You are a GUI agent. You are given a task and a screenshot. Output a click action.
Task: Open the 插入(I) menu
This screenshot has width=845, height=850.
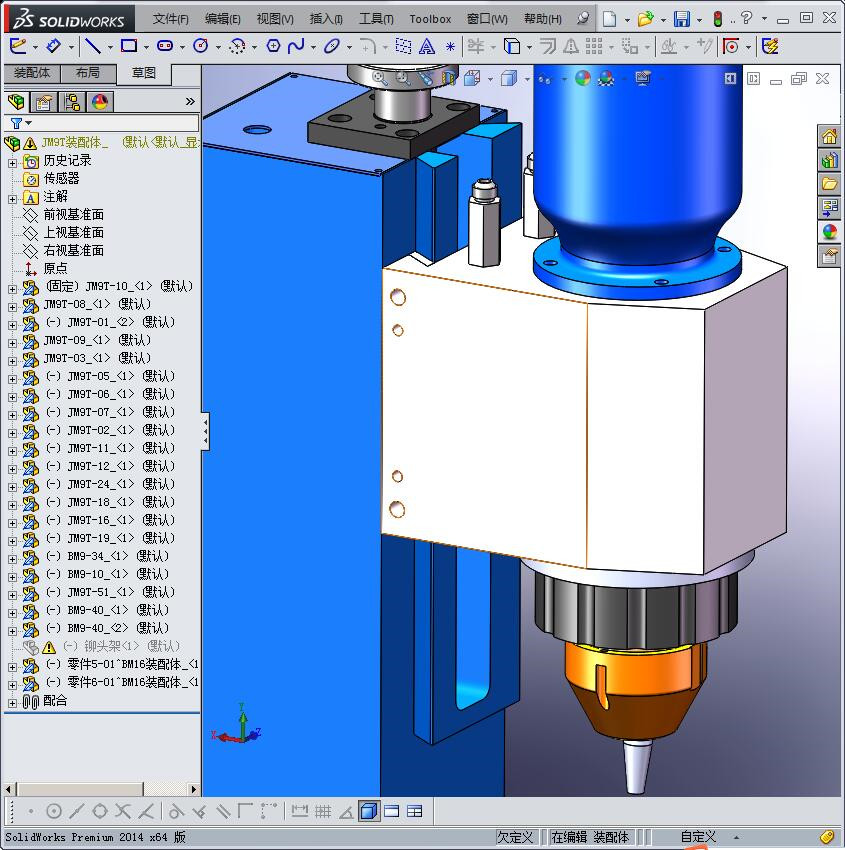(326, 19)
